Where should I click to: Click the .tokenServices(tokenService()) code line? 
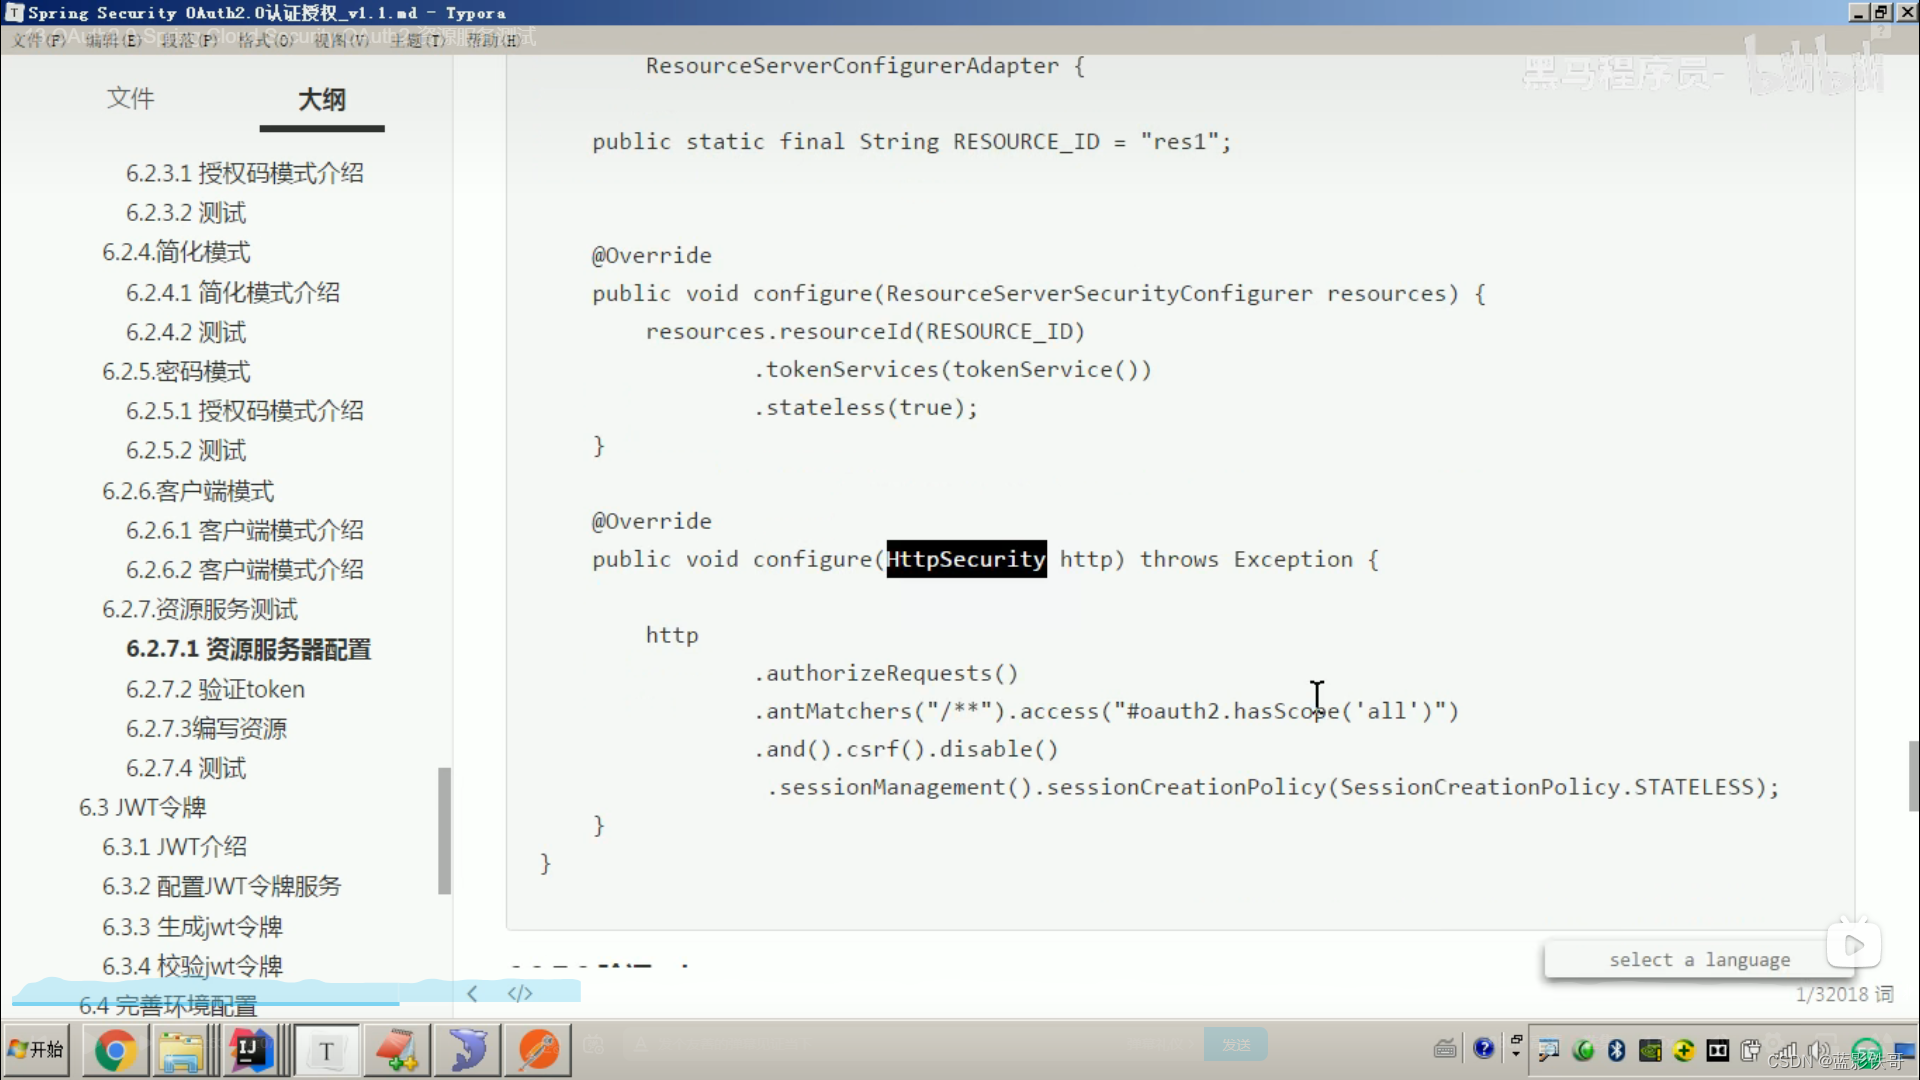(952, 370)
